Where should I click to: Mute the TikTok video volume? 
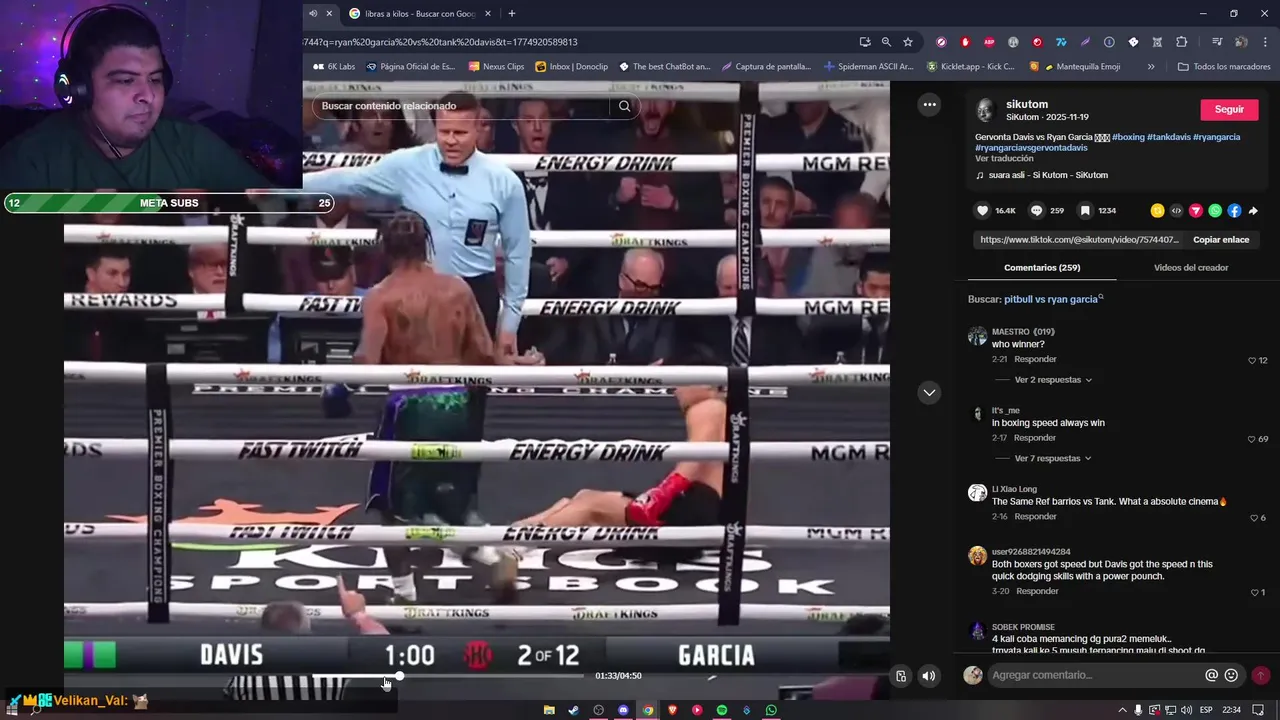(x=928, y=676)
